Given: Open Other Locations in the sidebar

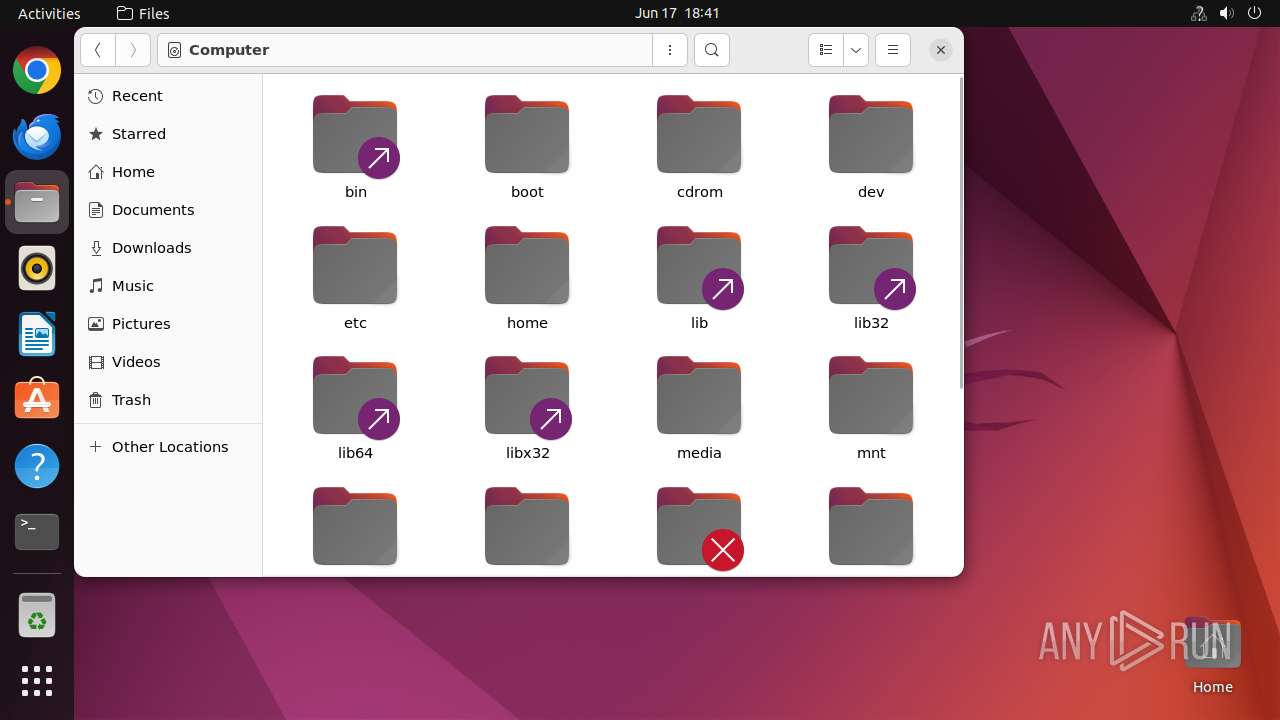Looking at the screenshot, I should 168,447.
